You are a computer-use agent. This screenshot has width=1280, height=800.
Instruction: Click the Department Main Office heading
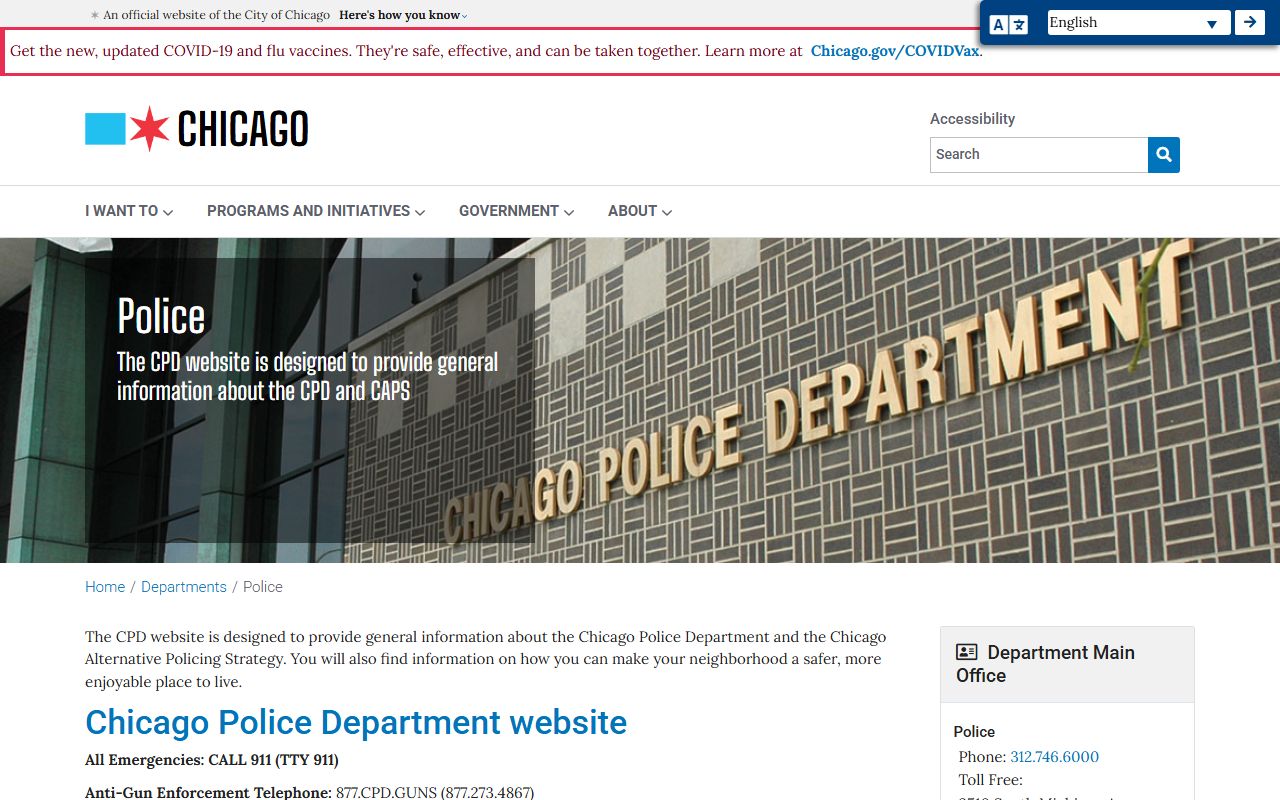click(1045, 664)
